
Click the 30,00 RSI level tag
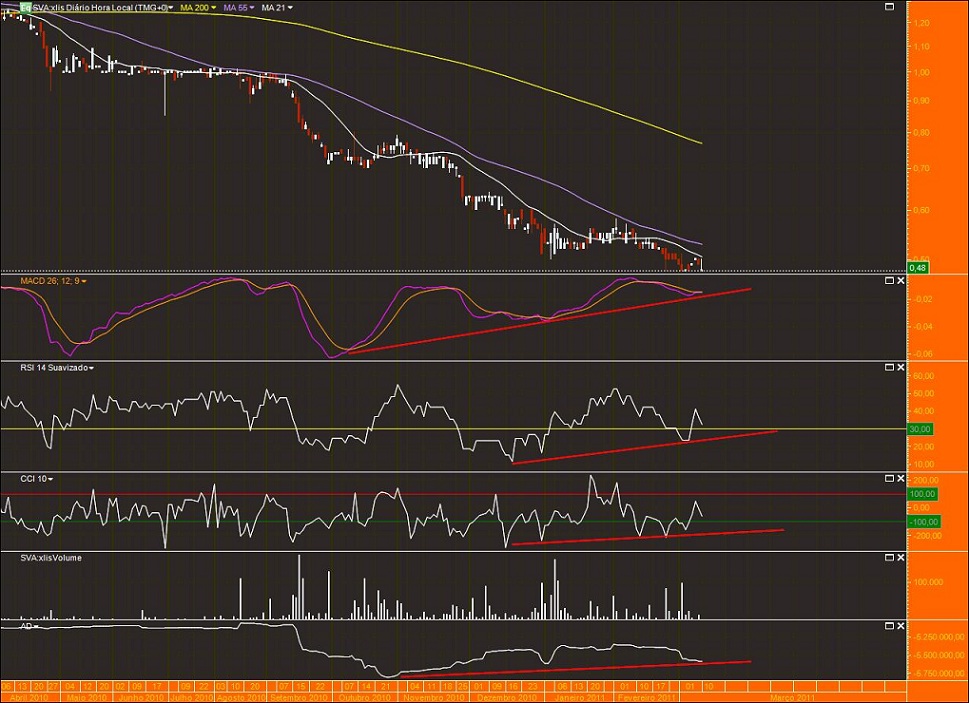[920, 429]
